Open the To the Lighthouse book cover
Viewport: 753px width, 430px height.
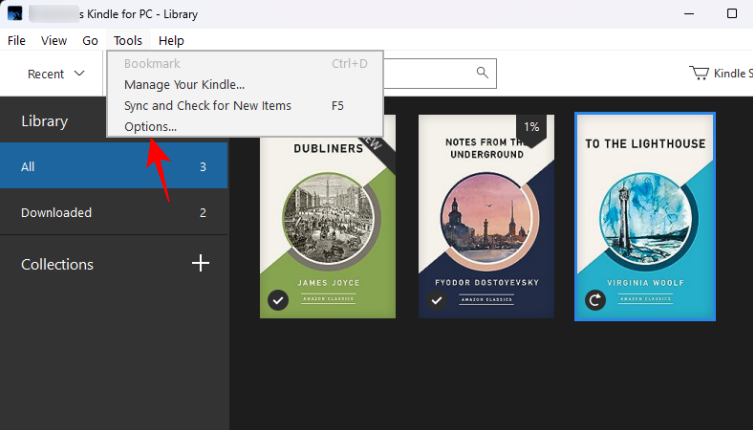pyautogui.click(x=645, y=215)
